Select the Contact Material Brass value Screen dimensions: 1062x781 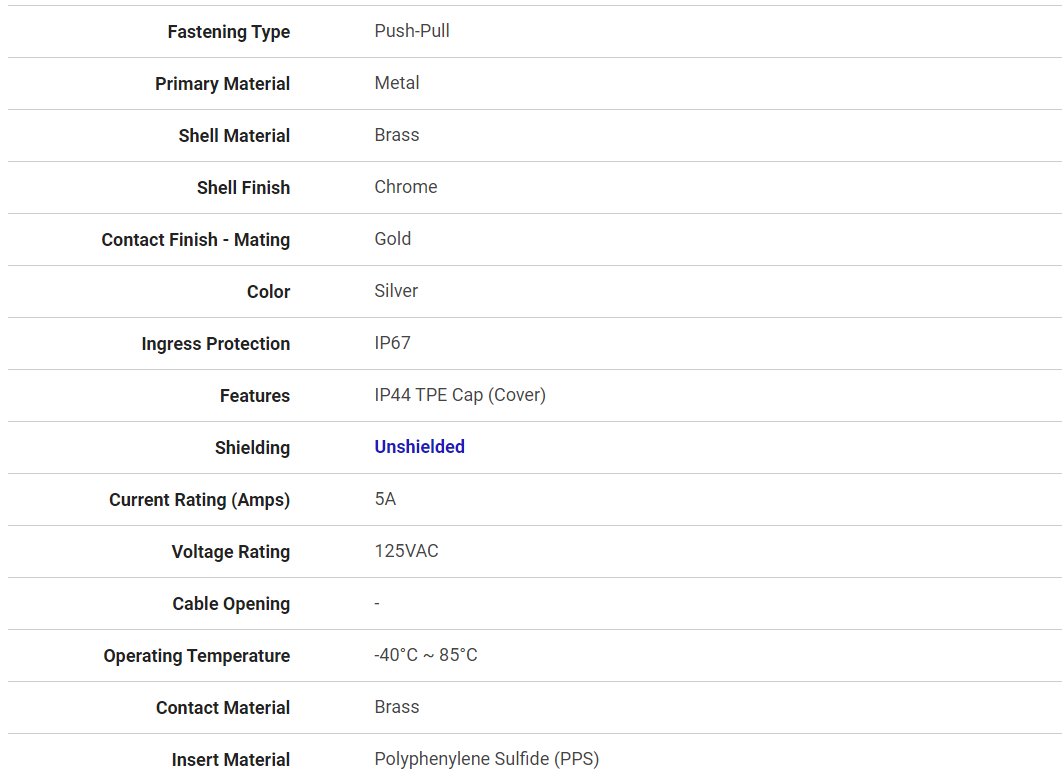click(x=397, y=707)
